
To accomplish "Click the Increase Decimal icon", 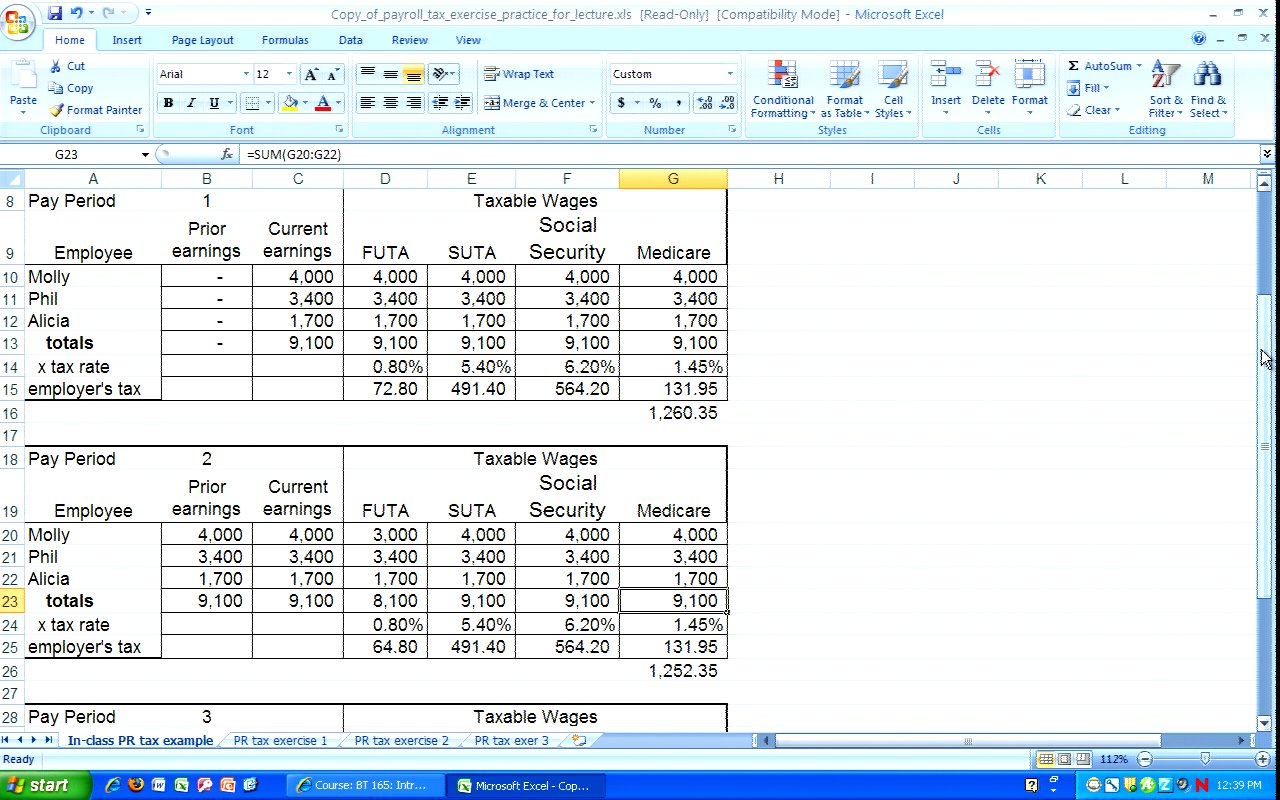I will point(703,103).
